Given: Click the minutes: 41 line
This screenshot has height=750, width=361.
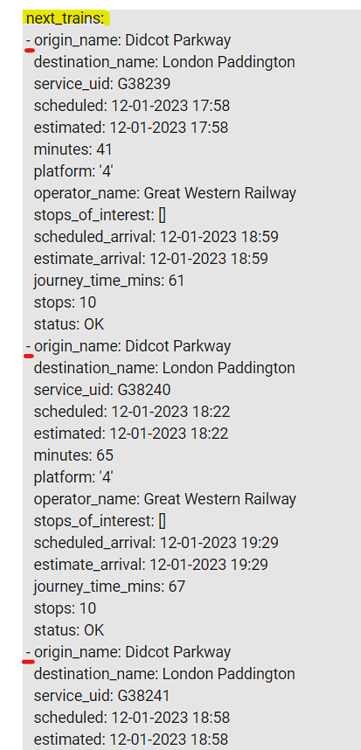Looking at the screenshot, I should 73,149.
